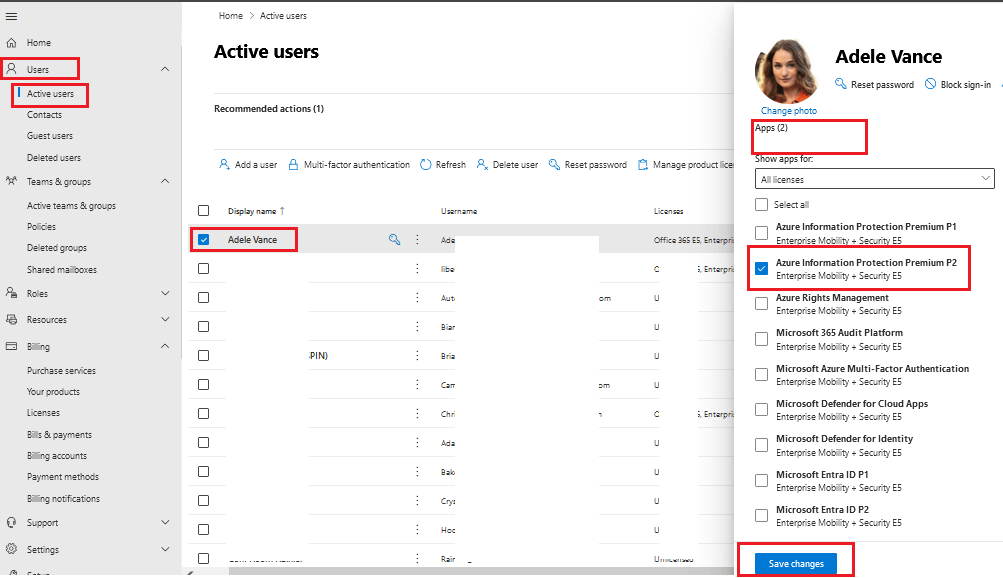This screenshot has width=1003, height=578.
Task: Check Microsoft Azure Multi-Factor Authentication checkbox
Action: pyautogui.click(x=761, y=375)
